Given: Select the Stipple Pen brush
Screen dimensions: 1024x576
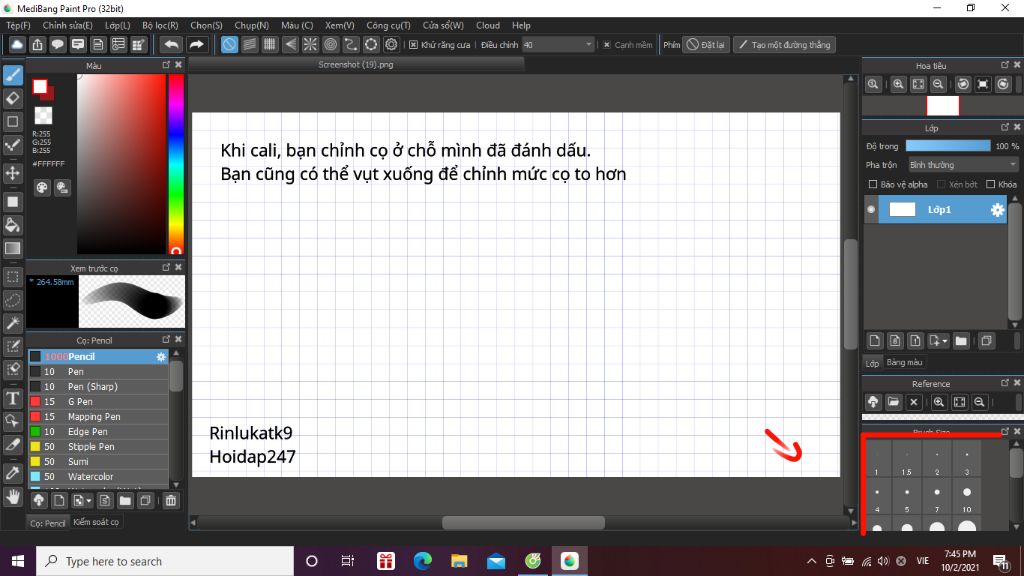Looking at the screenshot, I should pos(98,447).
